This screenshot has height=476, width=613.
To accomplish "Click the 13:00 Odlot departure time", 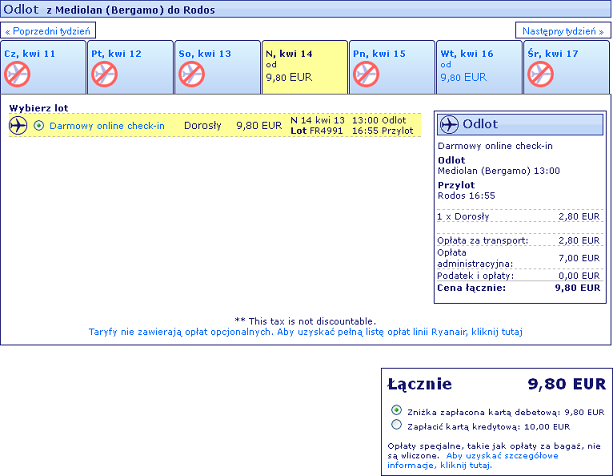I will [x=379, y=120].
